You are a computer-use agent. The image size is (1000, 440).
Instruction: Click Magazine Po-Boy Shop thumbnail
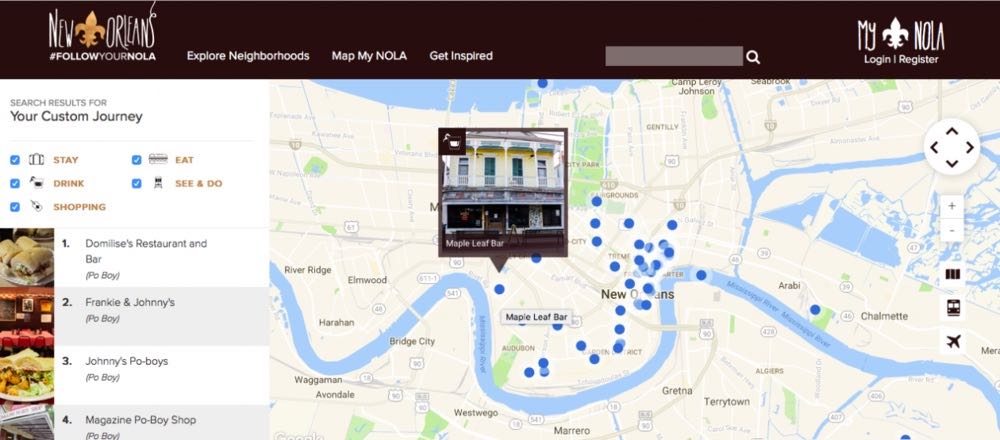coord(27,423)
